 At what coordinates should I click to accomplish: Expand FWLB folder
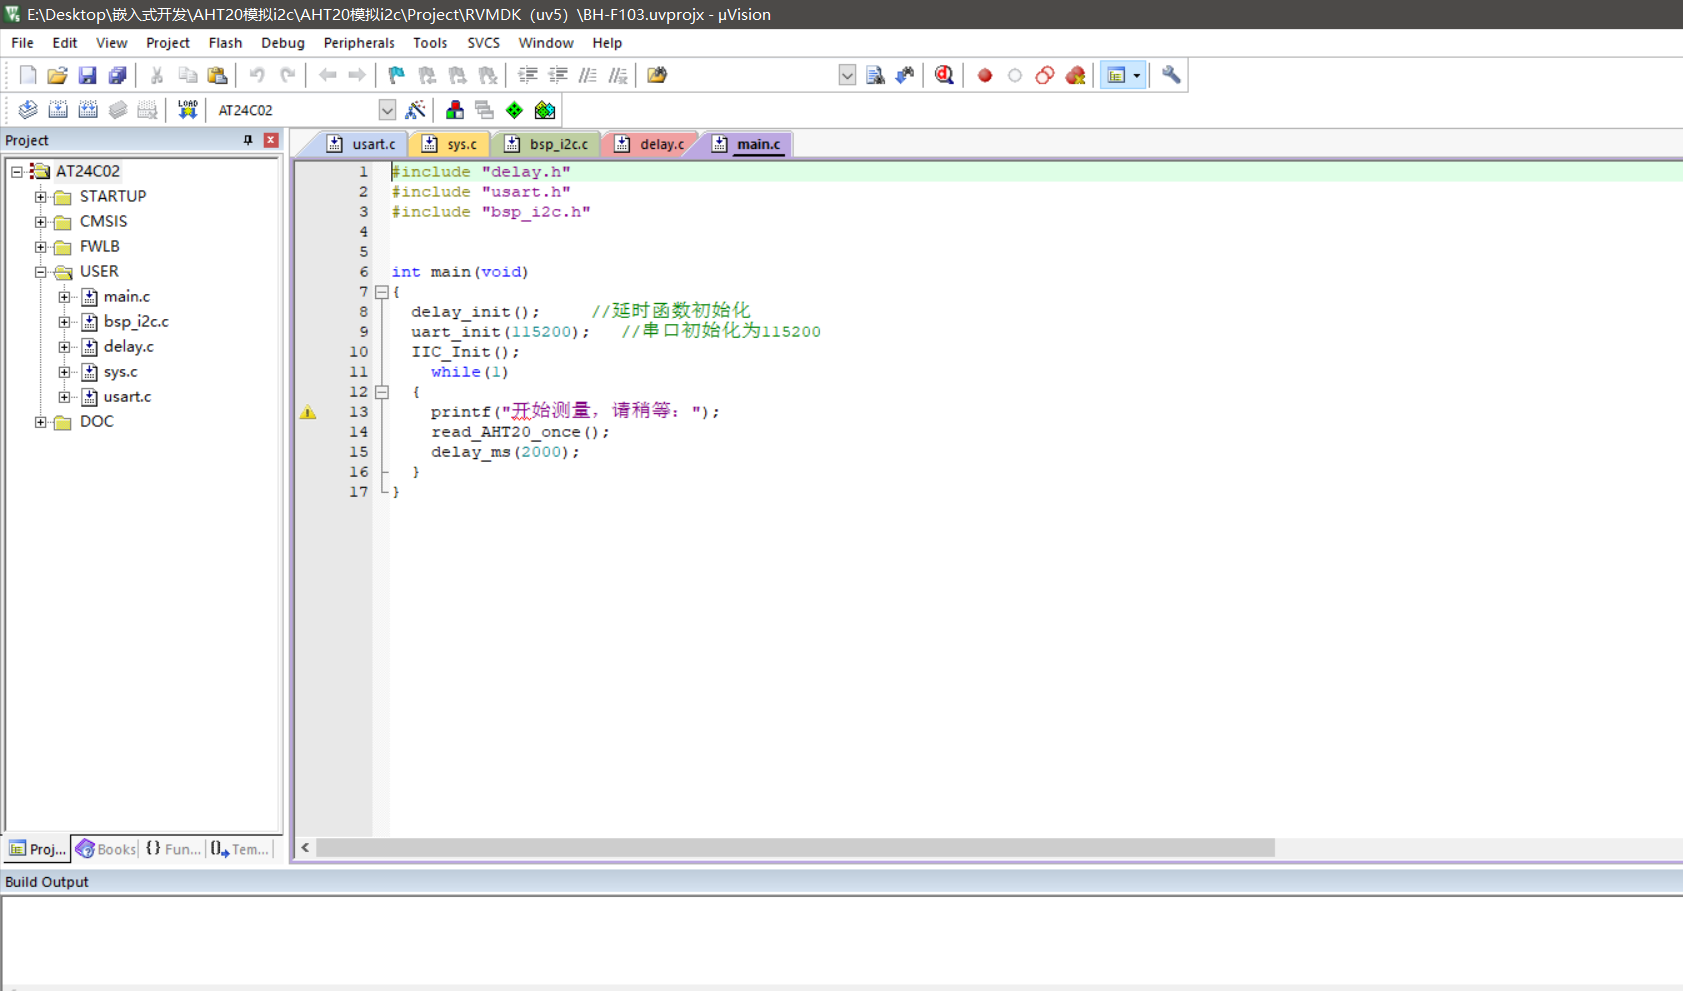click(41, 247)
